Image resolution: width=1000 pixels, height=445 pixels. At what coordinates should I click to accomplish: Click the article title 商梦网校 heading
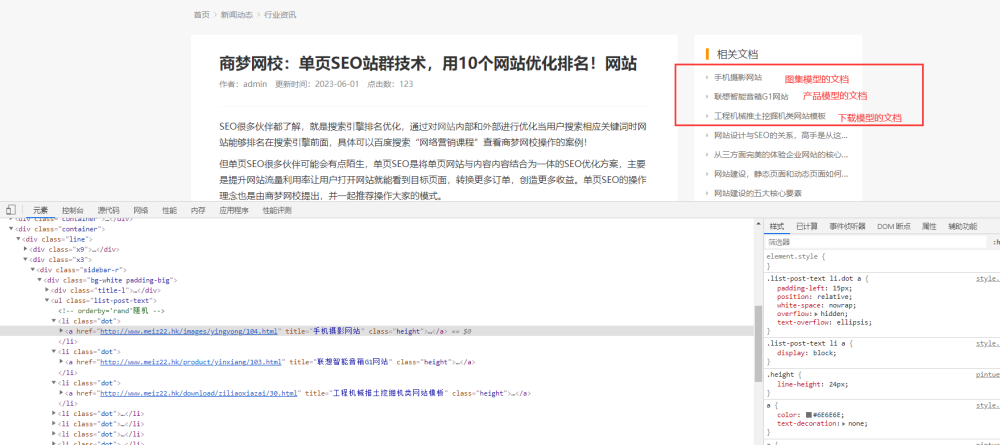pos(427,63)
